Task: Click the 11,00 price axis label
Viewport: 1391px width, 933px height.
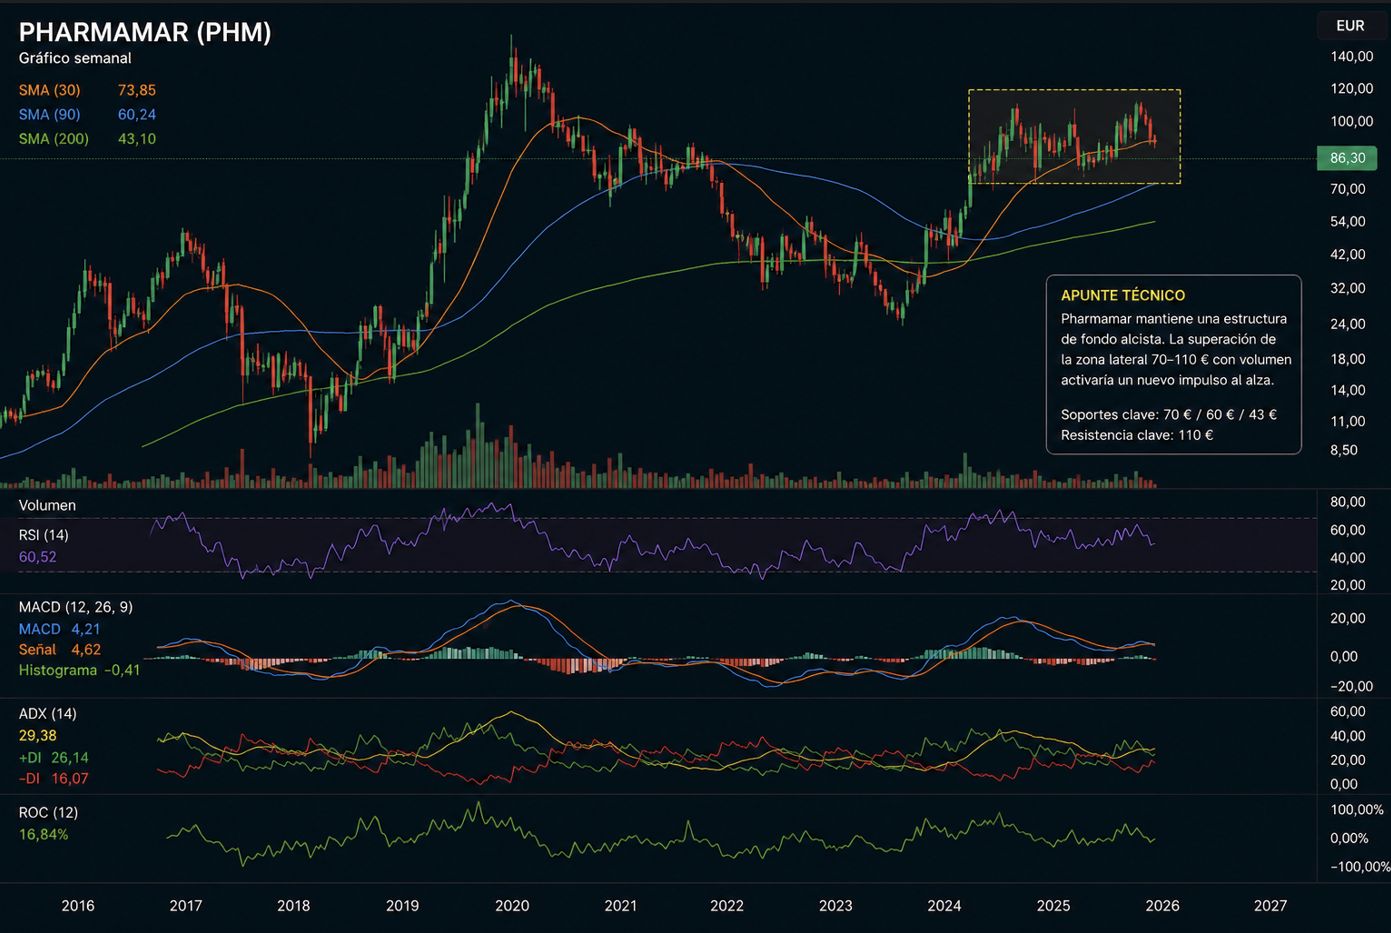Action: pyautogui.click(x=1348, y=421)
